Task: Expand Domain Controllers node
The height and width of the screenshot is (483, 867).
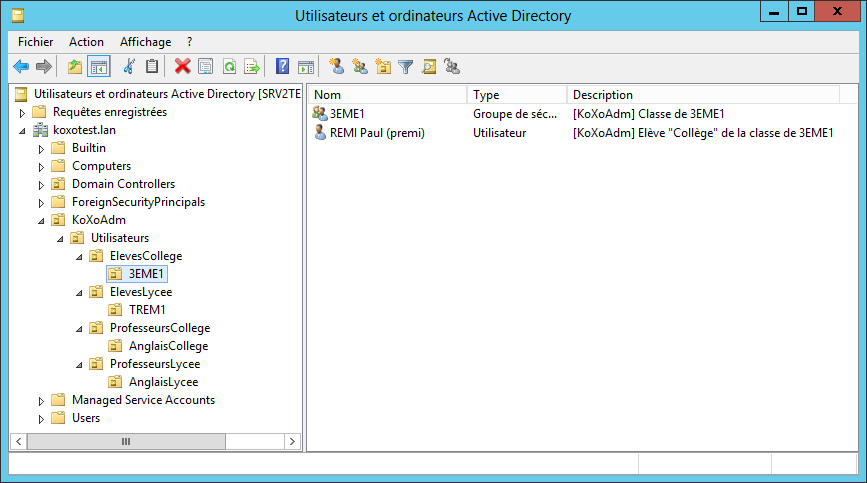Action: [41, 185]
